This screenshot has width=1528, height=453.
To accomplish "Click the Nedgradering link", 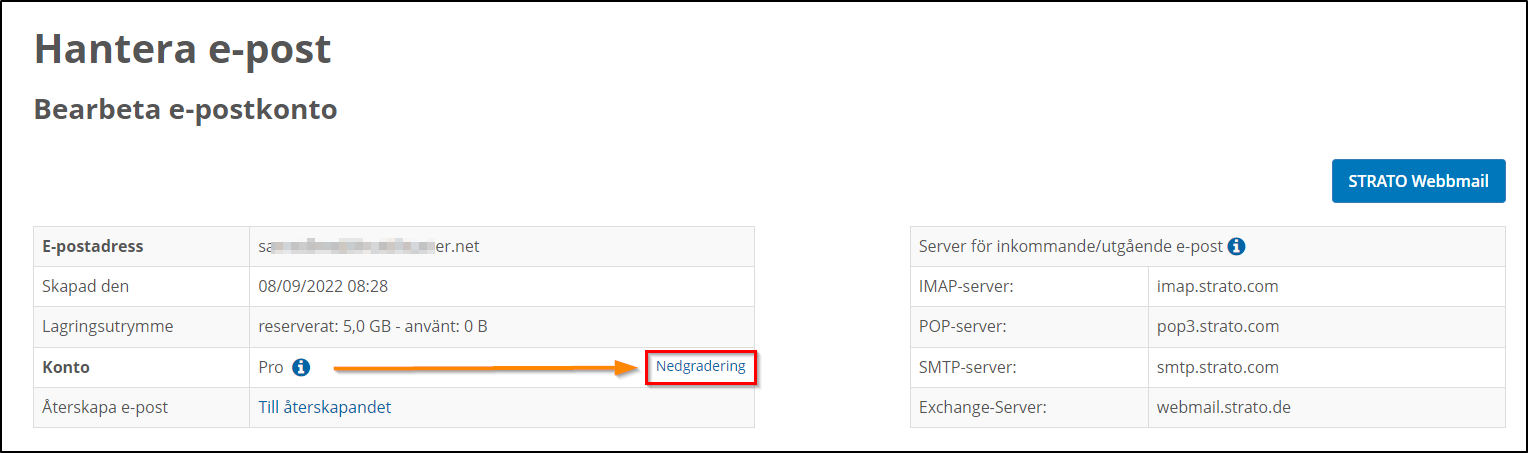I will pyautogui.click(x=700, y=367).
